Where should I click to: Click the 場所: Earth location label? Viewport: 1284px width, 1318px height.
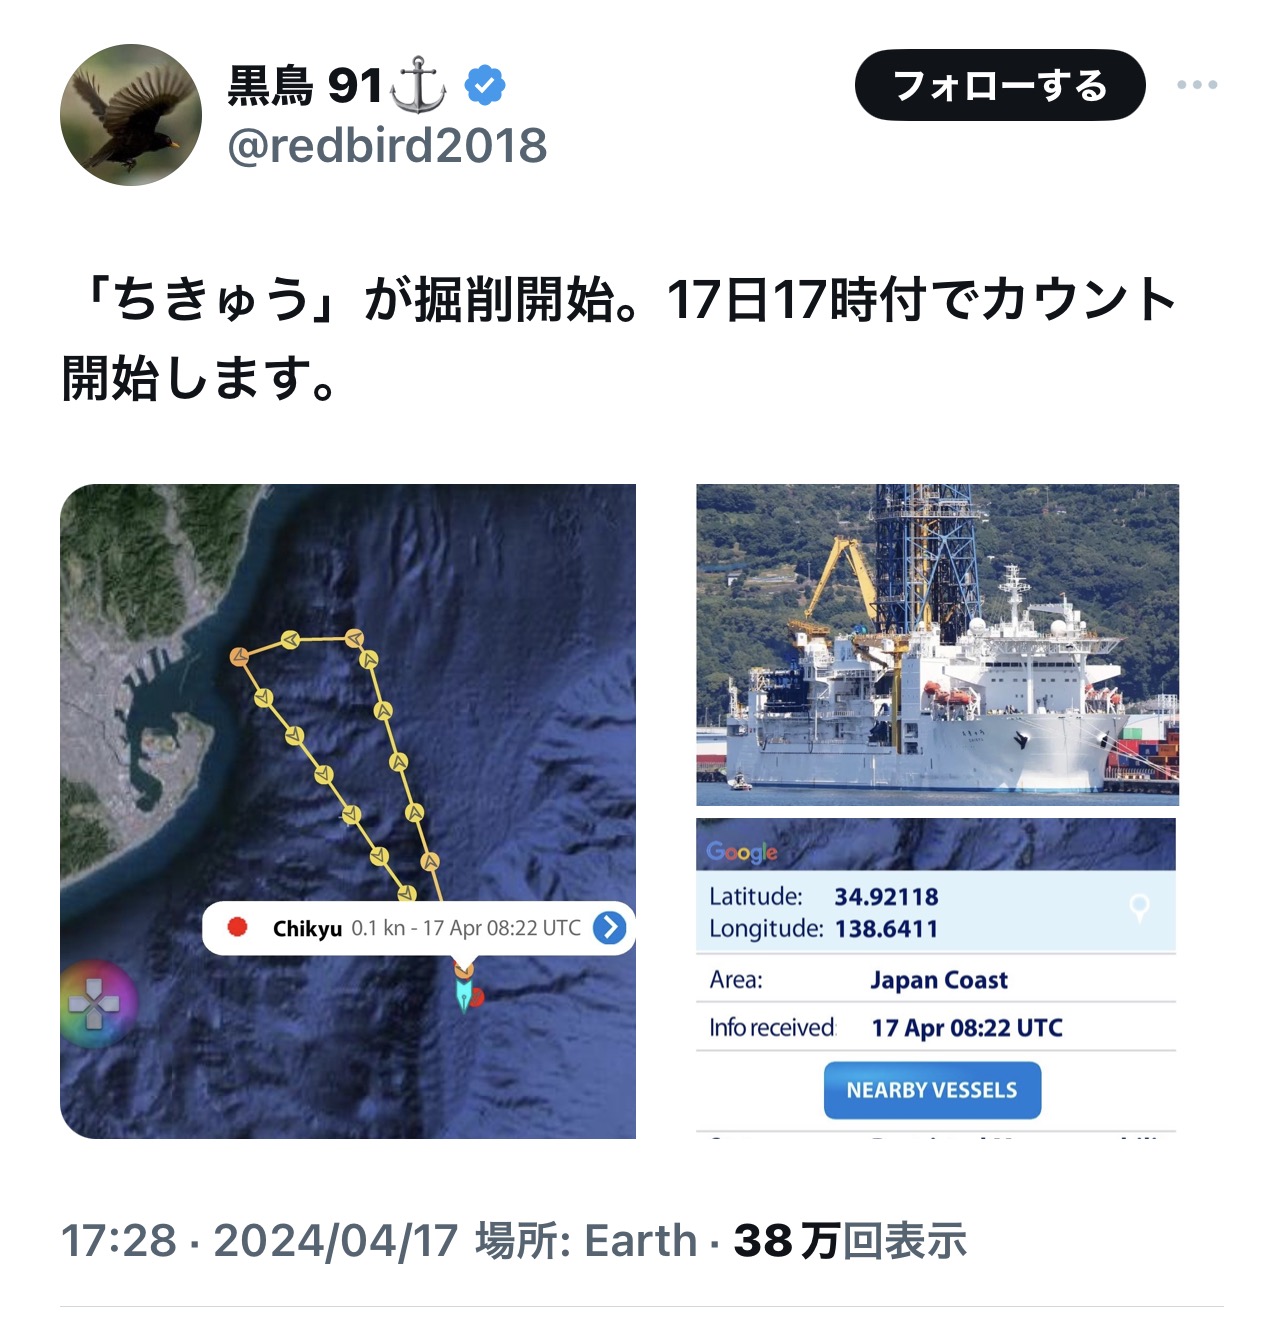coord(586,1241)
